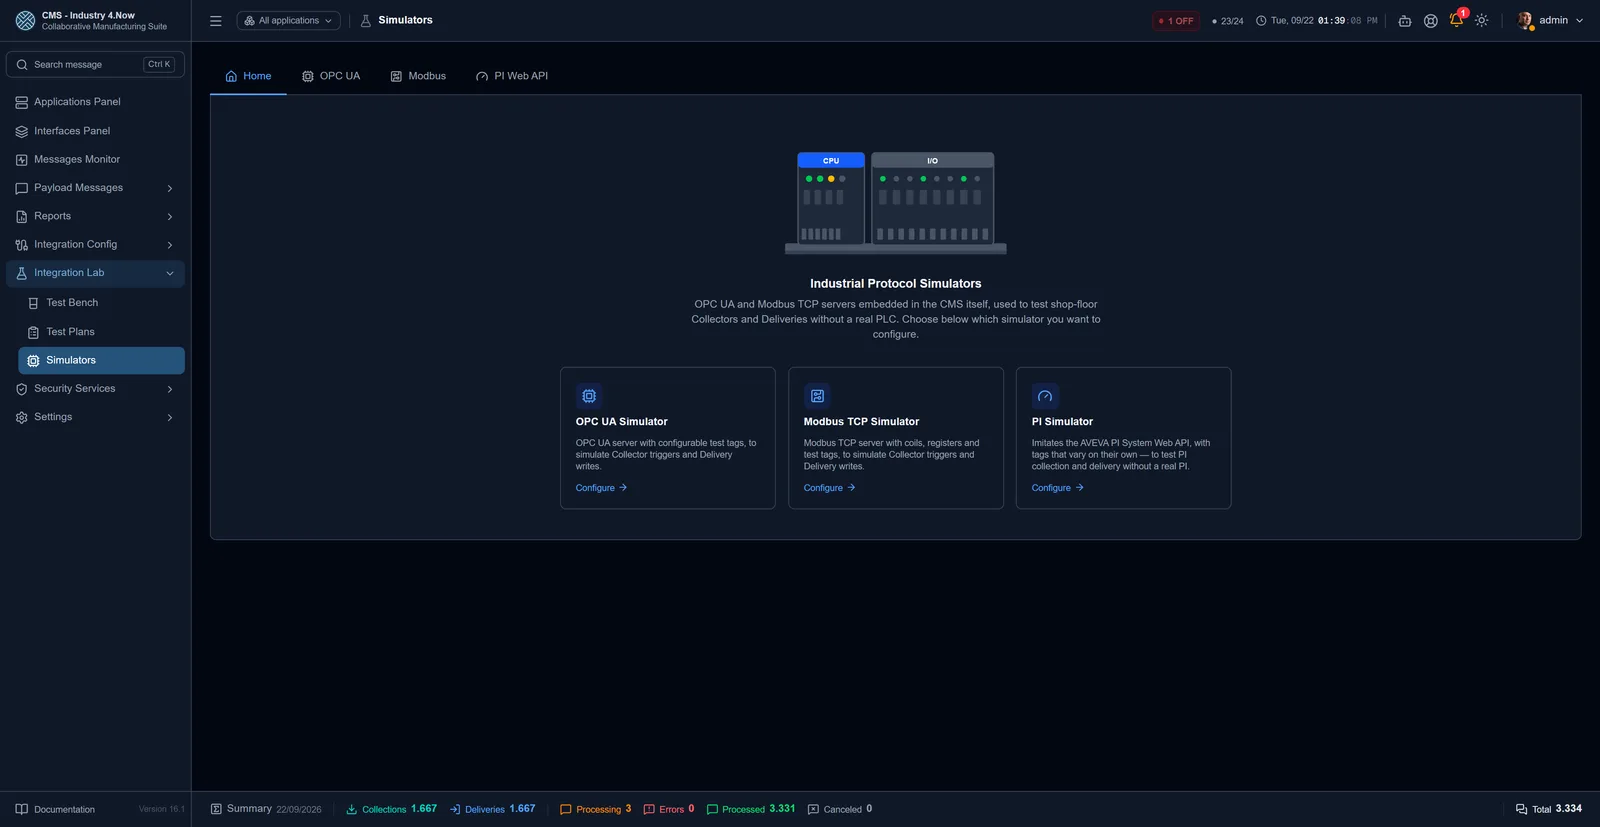Click the Simulators flask icon in header
Image resolution: width=1600 pixels, height=827 pixels.
pyautogui.click(x=366, y=20)
